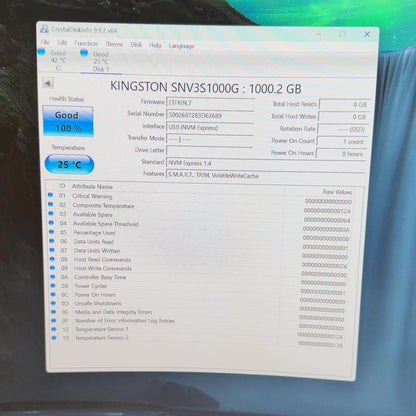Click the Good 100 % health status button
416x416 pixels.
point(68,121)
